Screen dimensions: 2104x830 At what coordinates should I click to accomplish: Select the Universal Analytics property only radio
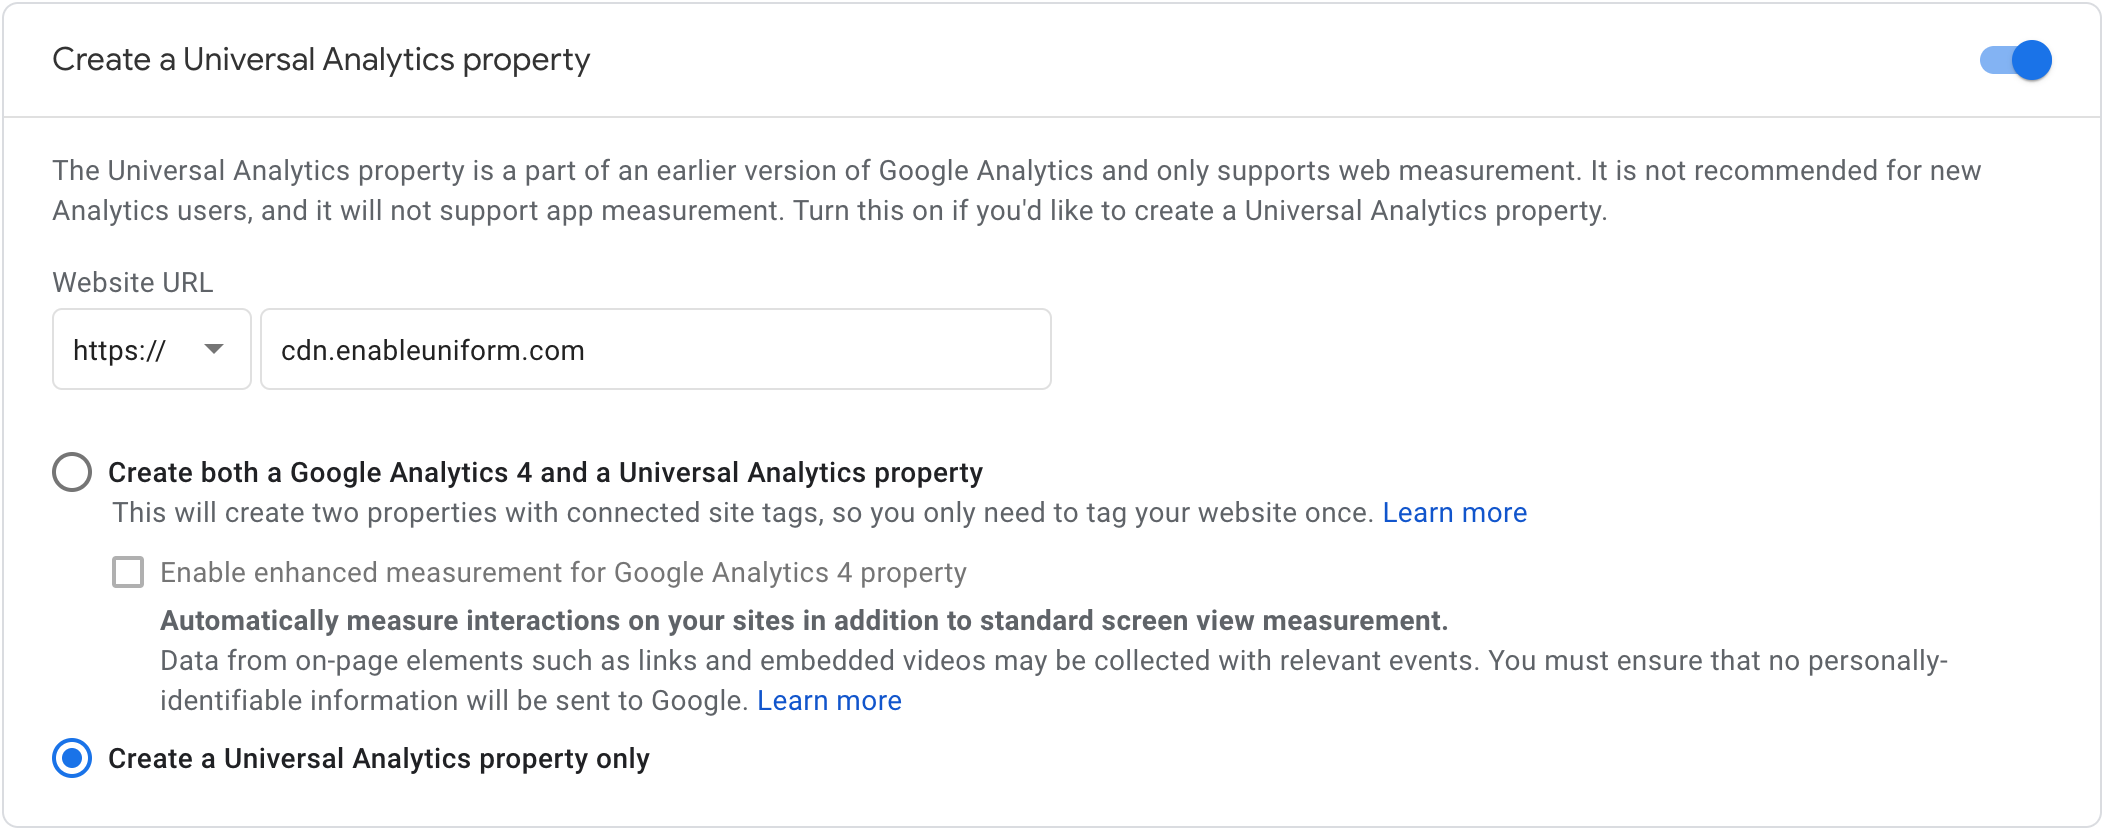click(72, 758)
